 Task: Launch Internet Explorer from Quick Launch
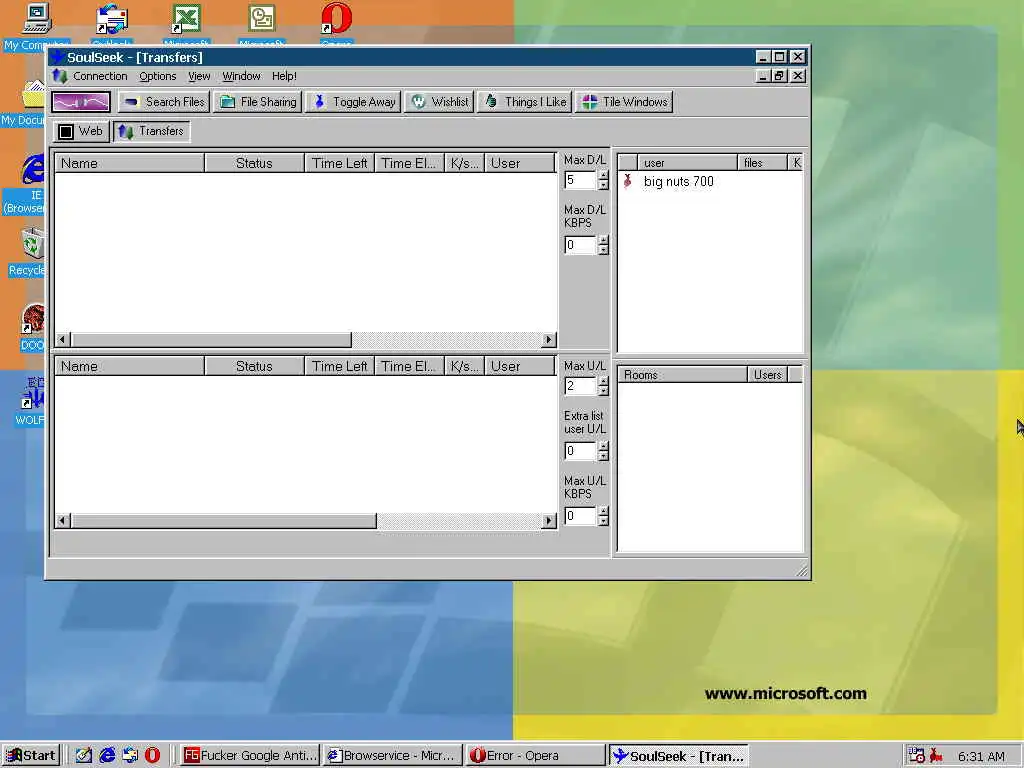pos(107,756)
